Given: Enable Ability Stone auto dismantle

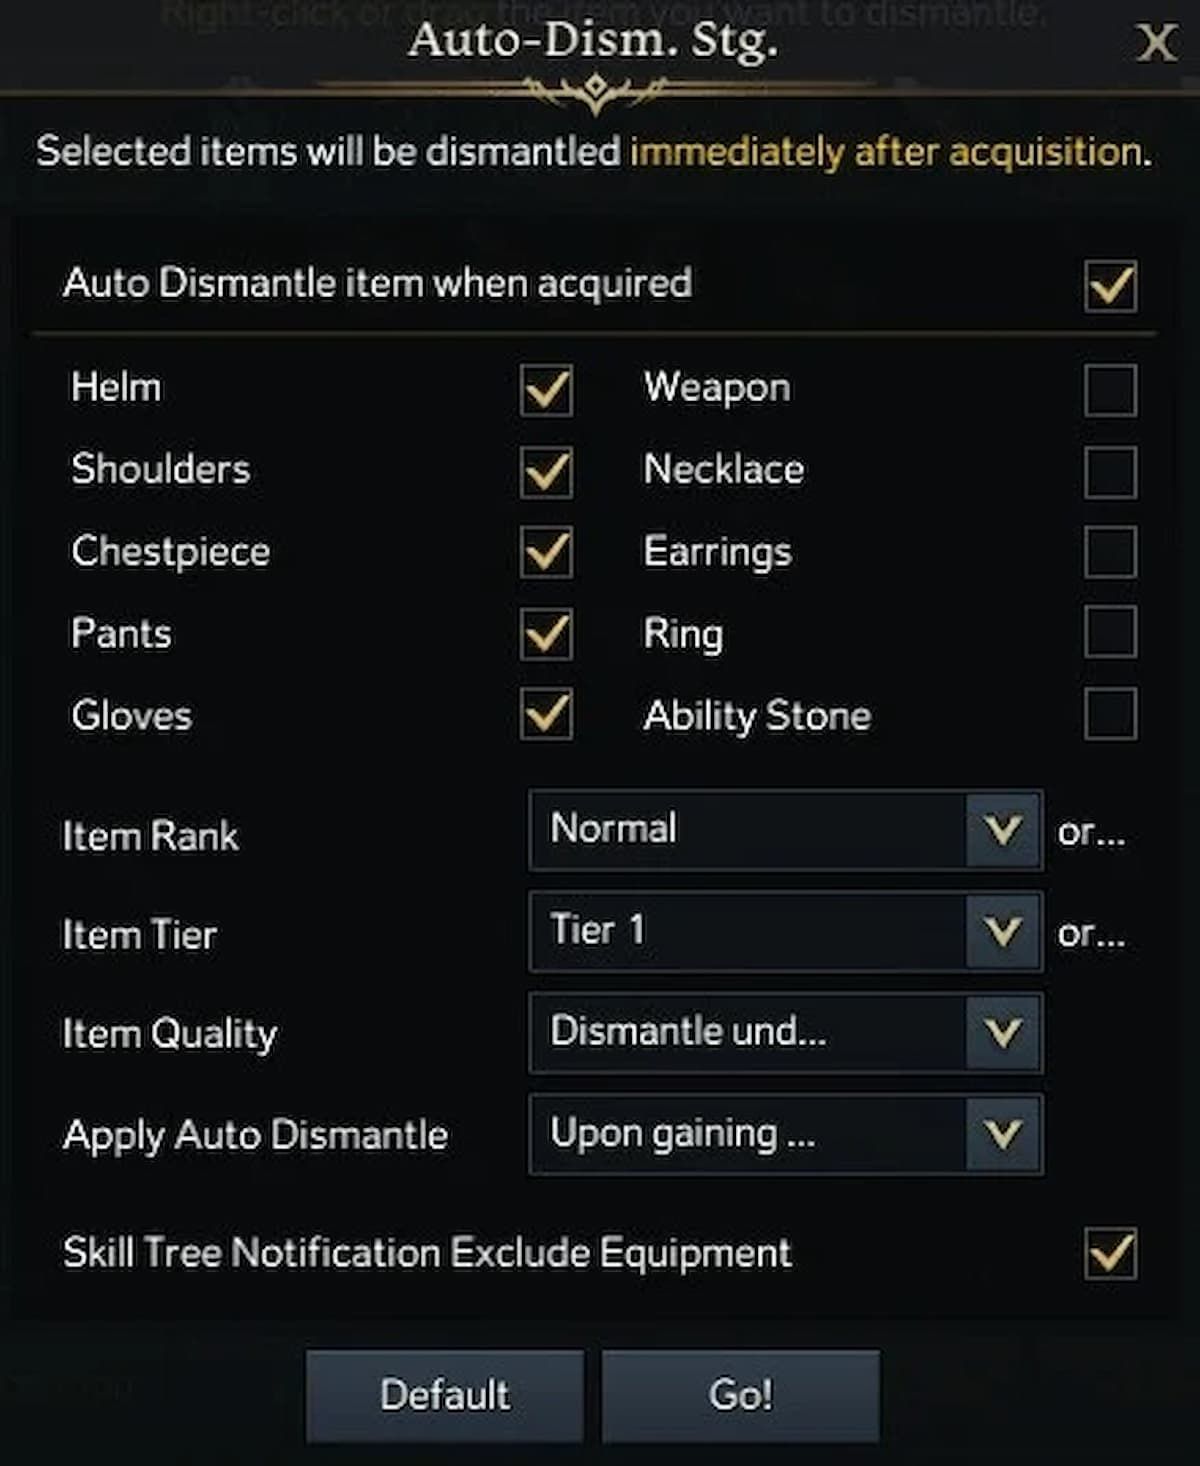Looking at the screenshot, I should coord(1110,714).
